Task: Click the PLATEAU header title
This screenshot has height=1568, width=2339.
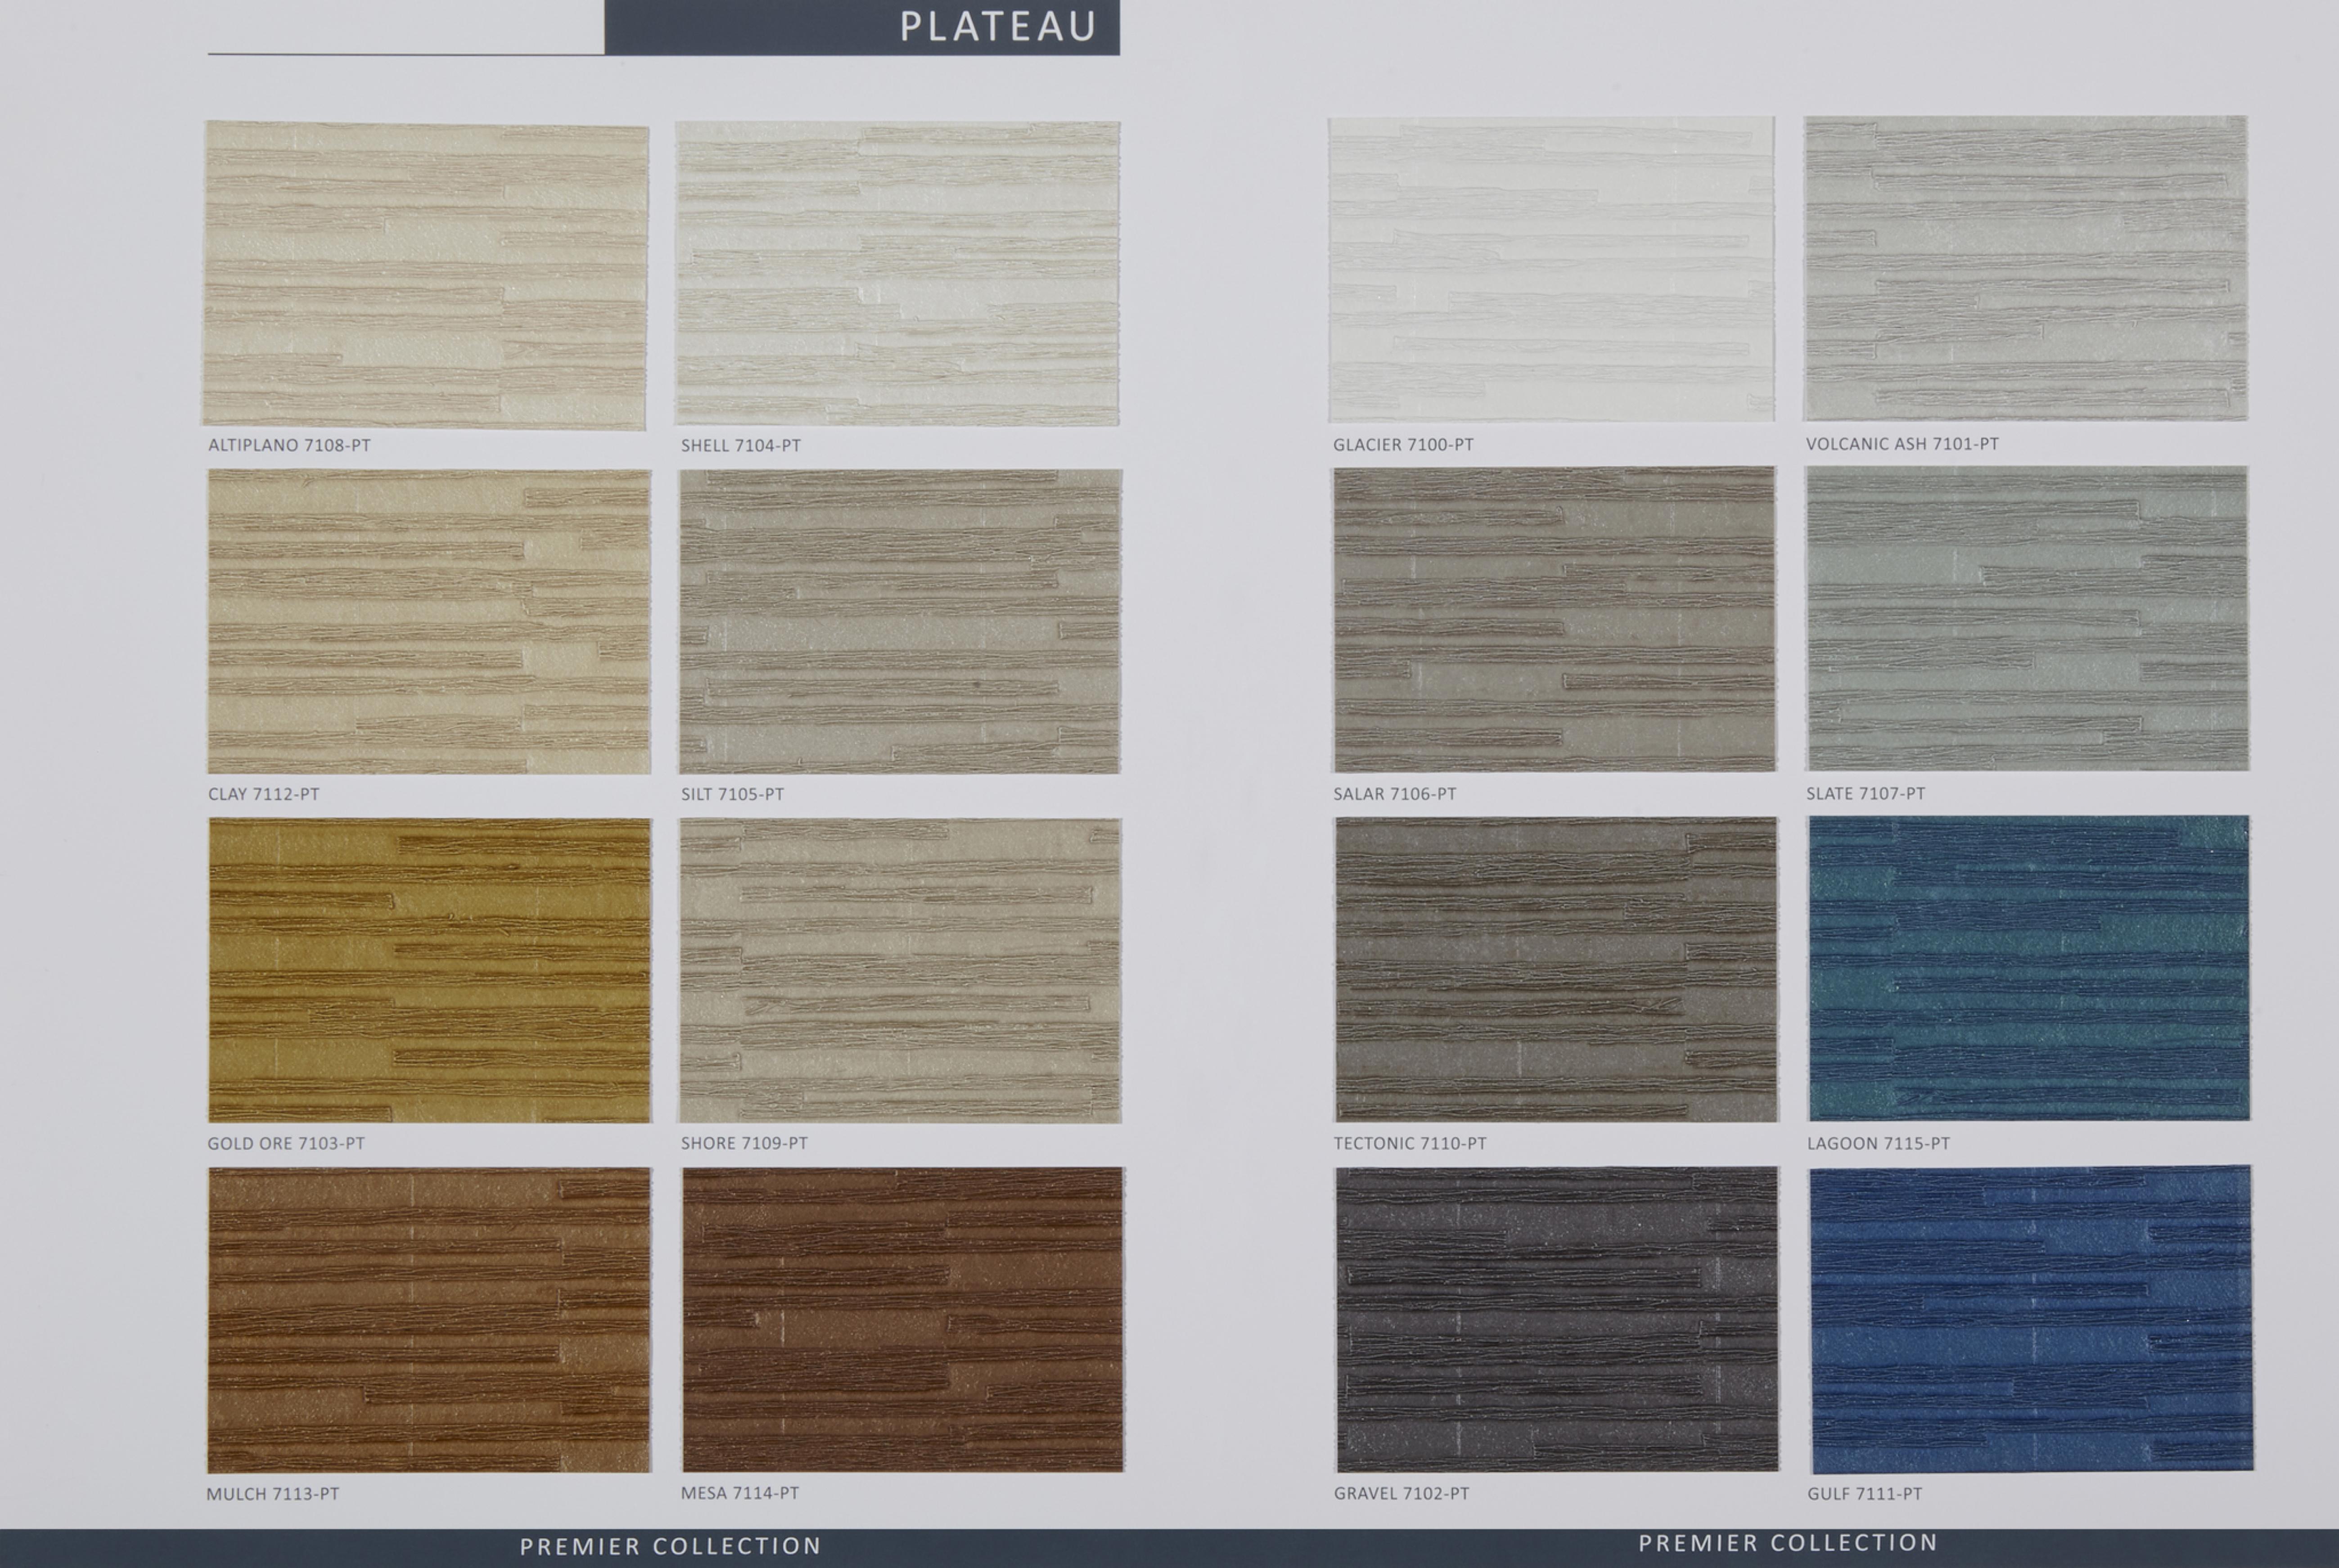Action: pyautogui.click(x=998, y=27)
